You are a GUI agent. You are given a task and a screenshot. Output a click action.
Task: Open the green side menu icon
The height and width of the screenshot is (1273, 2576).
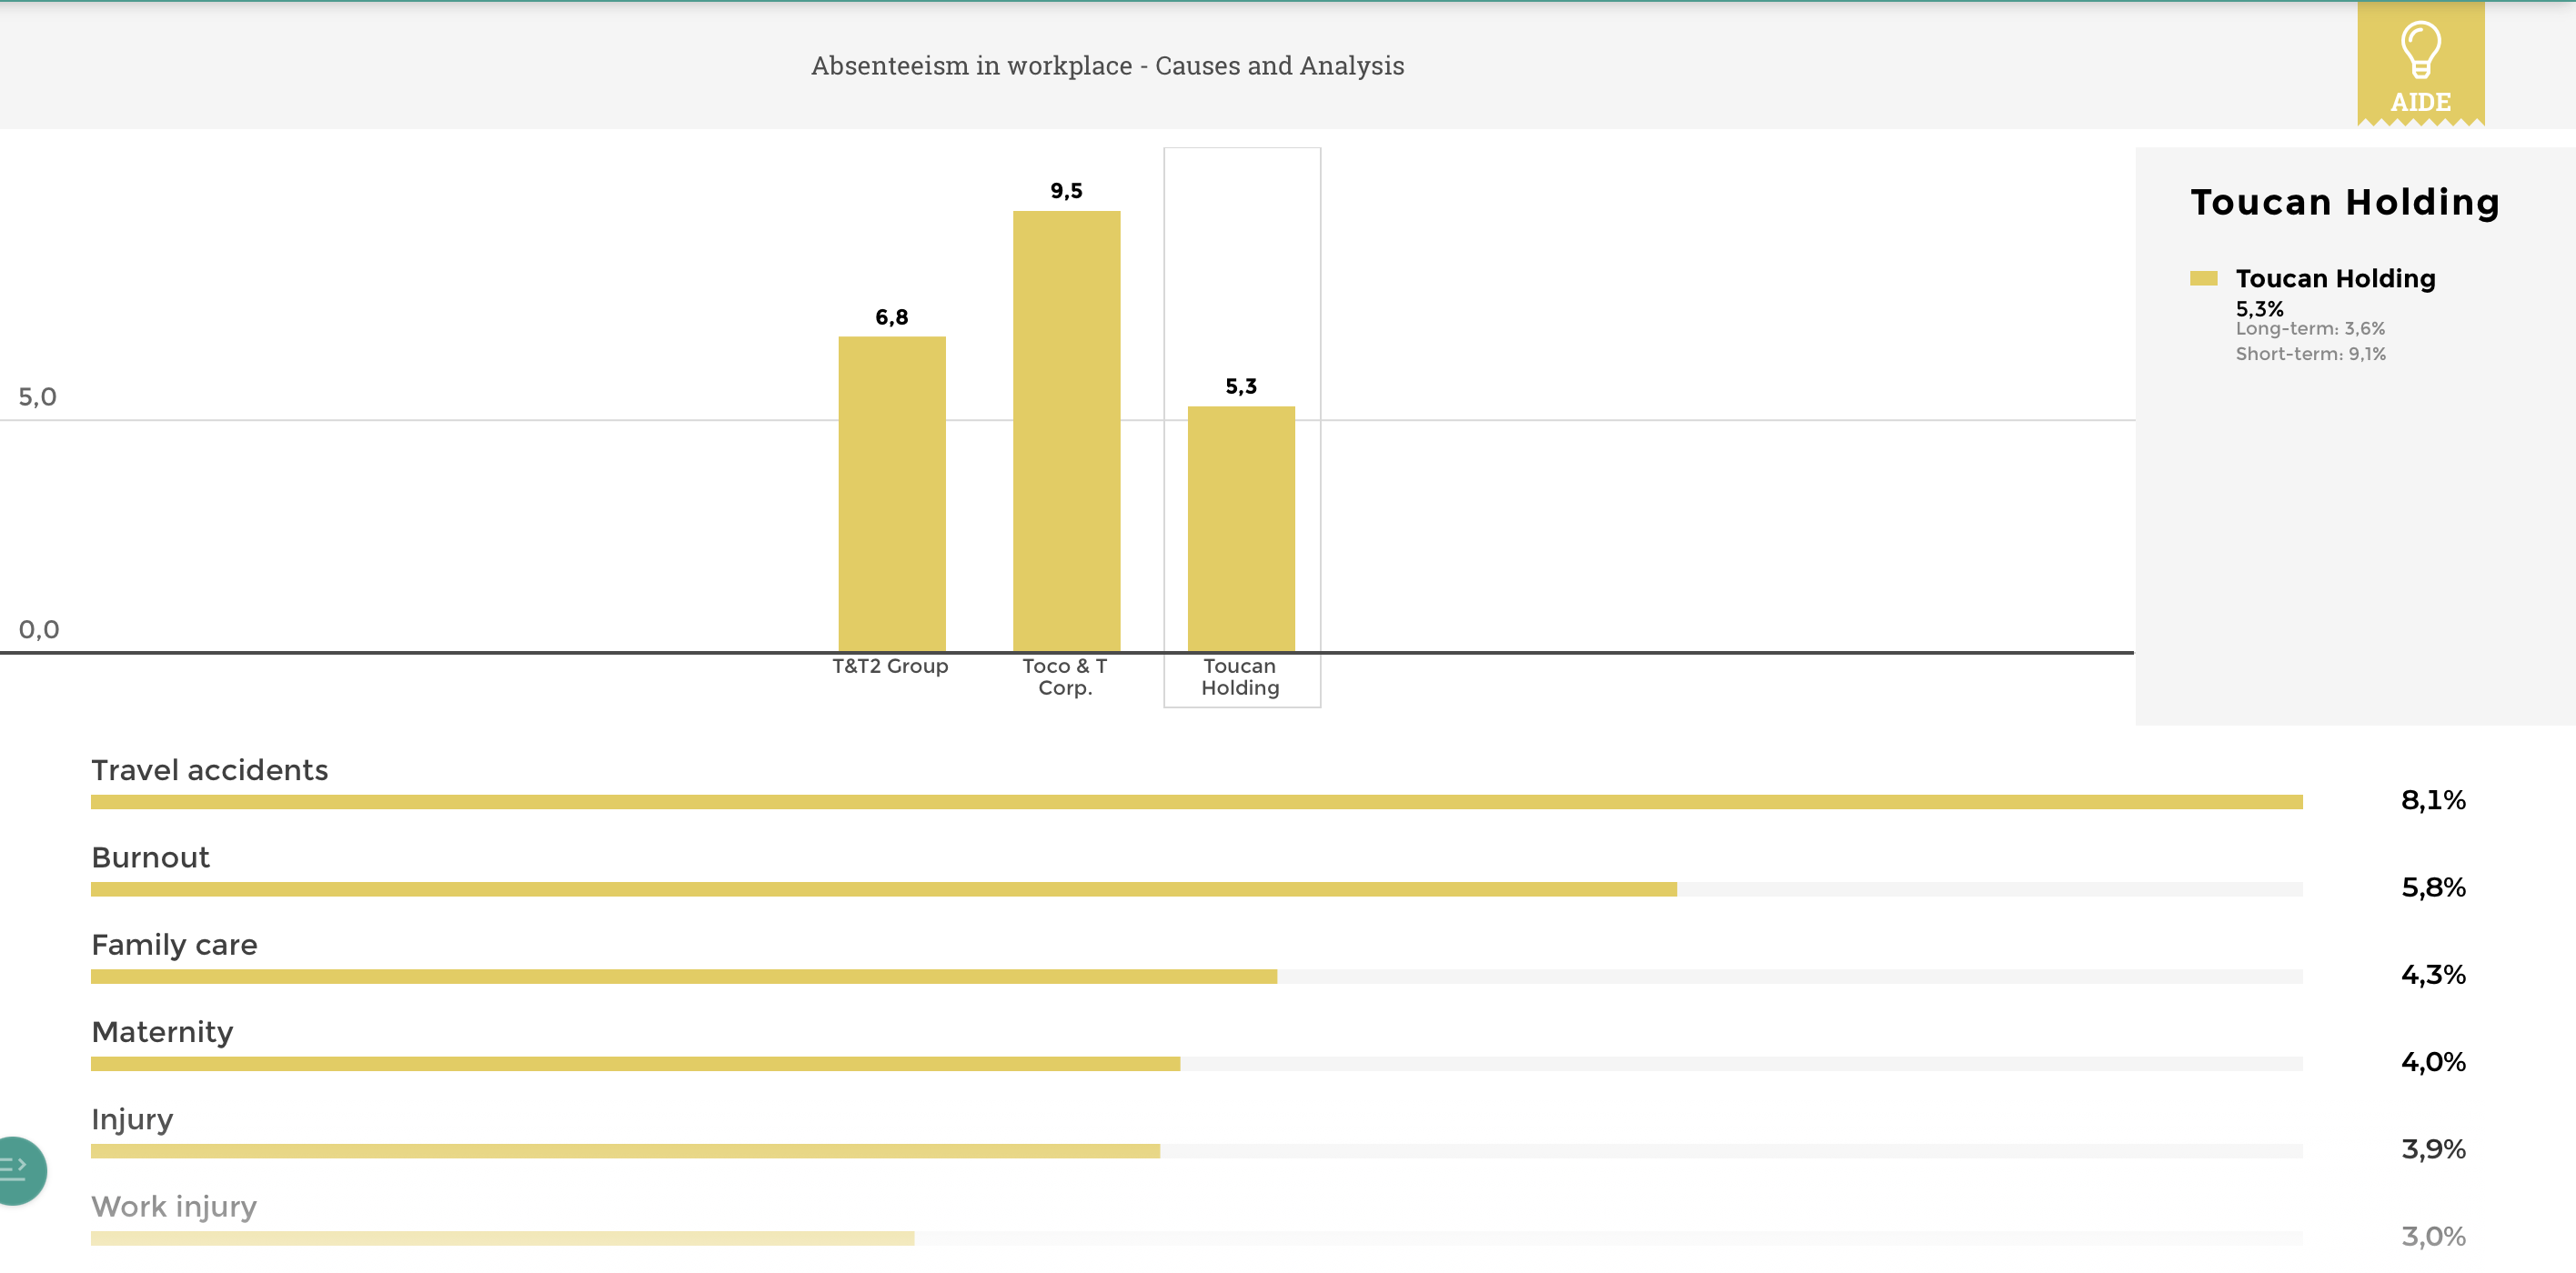point(18,1170)
